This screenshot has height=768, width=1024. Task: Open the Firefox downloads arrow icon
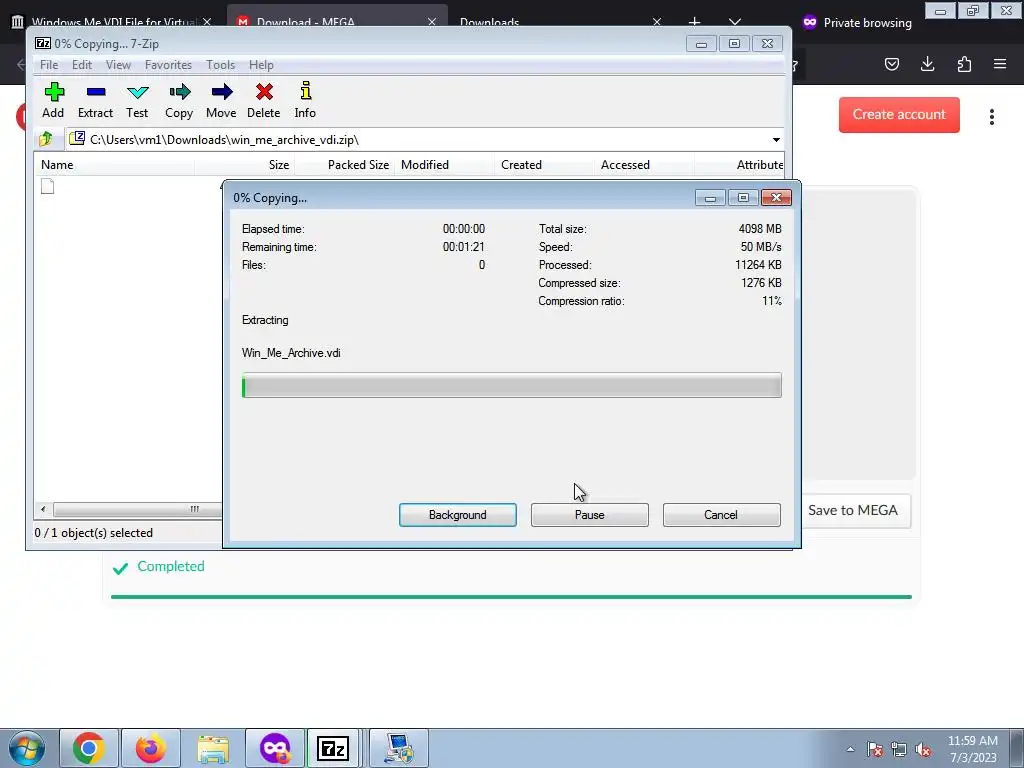pos(927,63)
